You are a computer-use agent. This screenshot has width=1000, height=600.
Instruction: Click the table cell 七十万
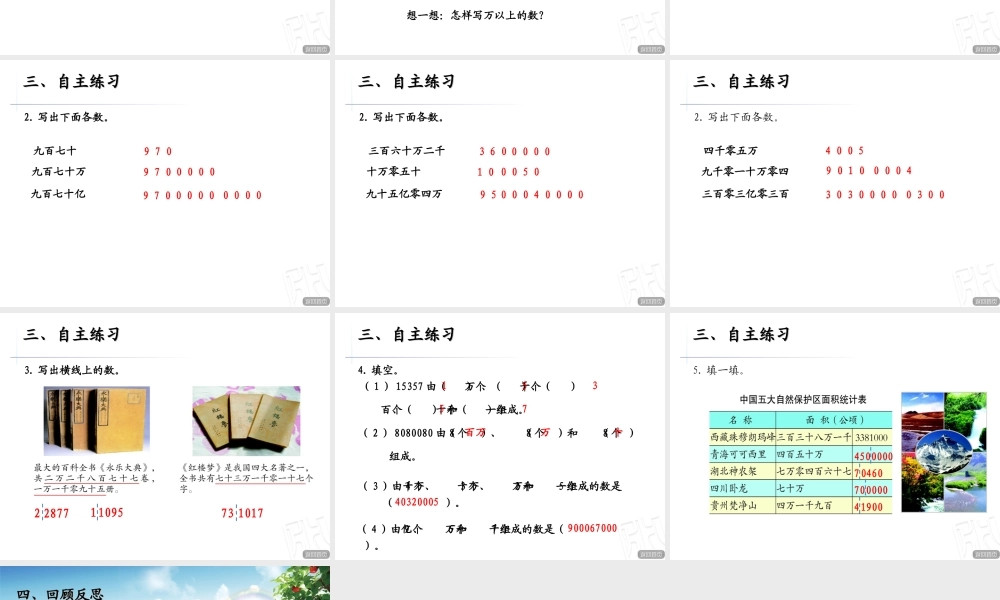click(814, 488)
